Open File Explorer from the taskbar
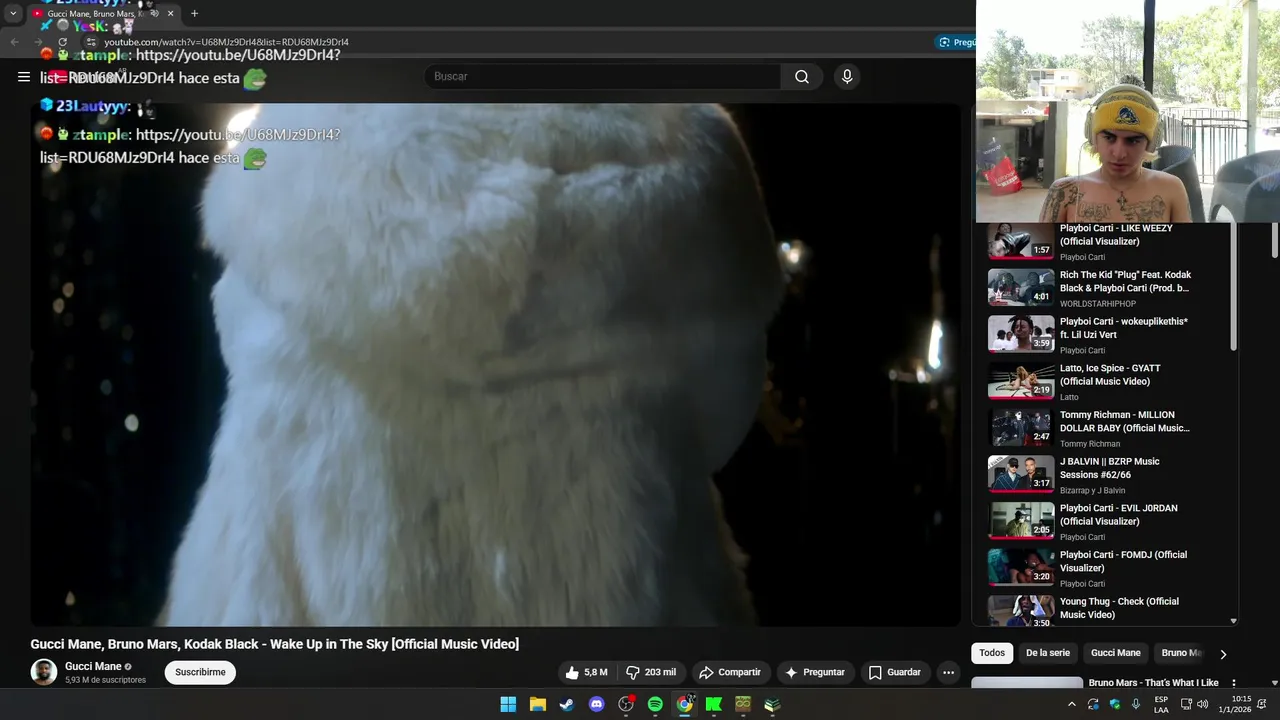The image size is (1280, 720). (537, 704)
